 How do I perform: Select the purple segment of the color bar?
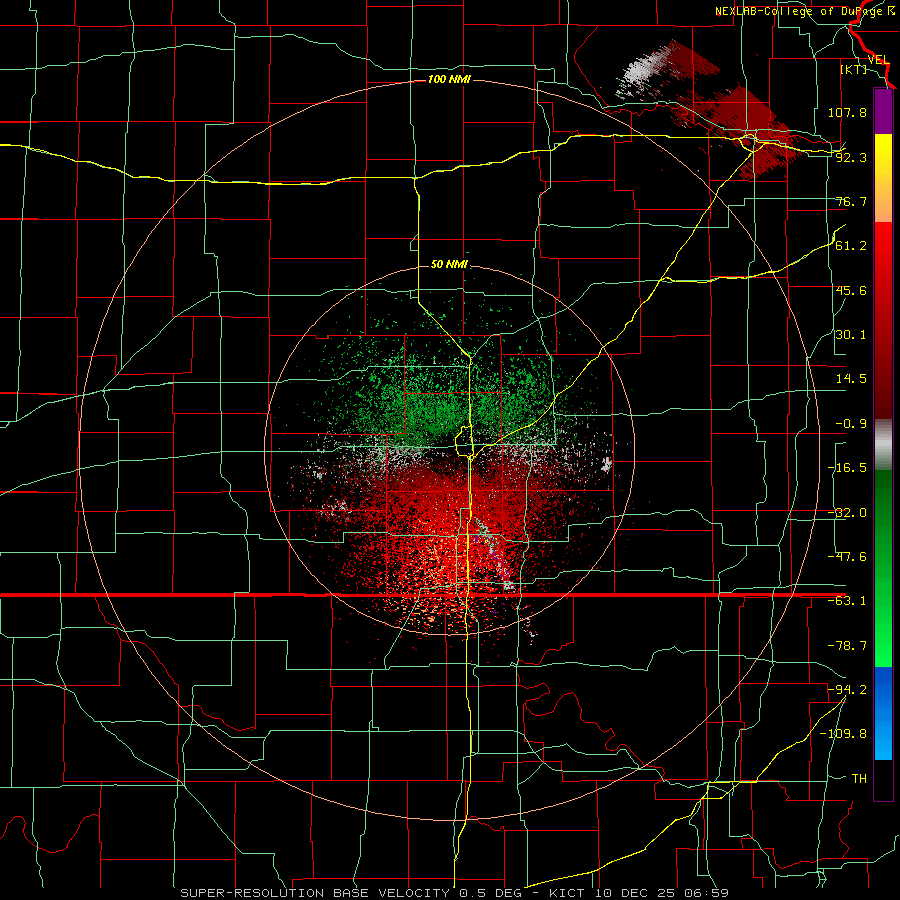pyautogui.click(x=883, y=111)
